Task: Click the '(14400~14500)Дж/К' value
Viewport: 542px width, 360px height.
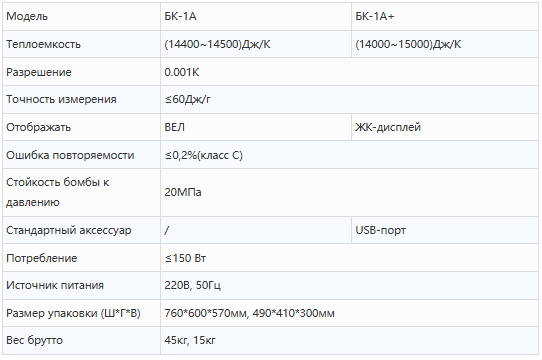Action: tap(217, 44)
